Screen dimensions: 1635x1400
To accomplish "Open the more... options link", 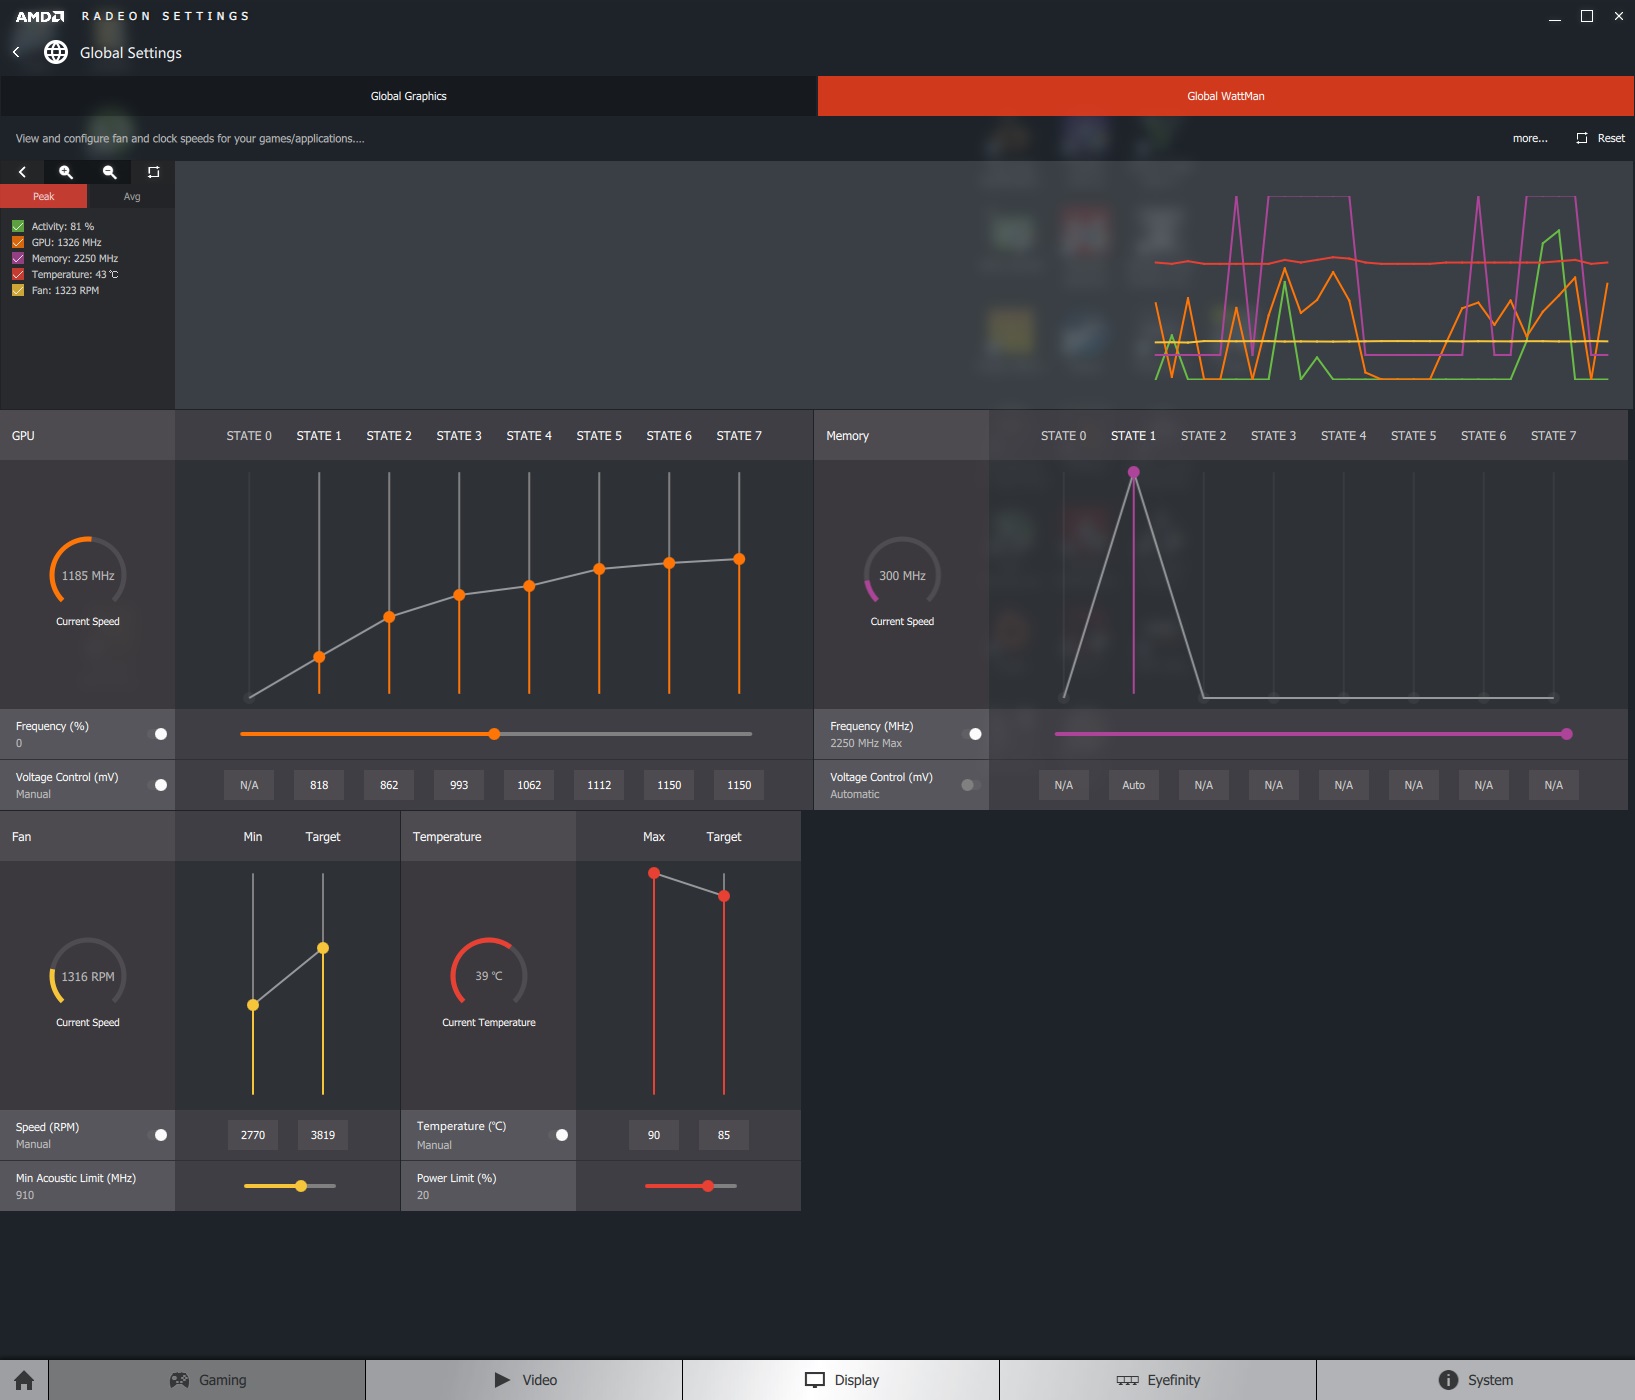I will pos(1530,138).
